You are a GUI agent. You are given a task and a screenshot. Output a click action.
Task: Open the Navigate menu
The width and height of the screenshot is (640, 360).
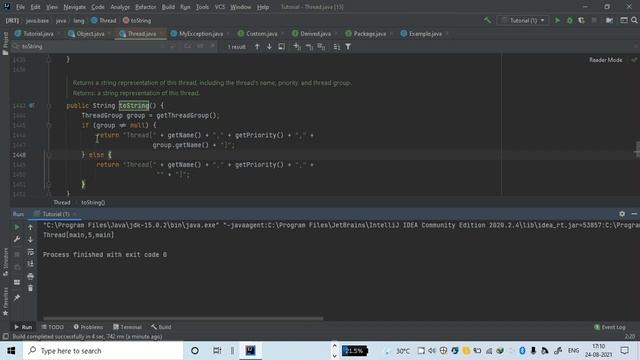(75, 7)
